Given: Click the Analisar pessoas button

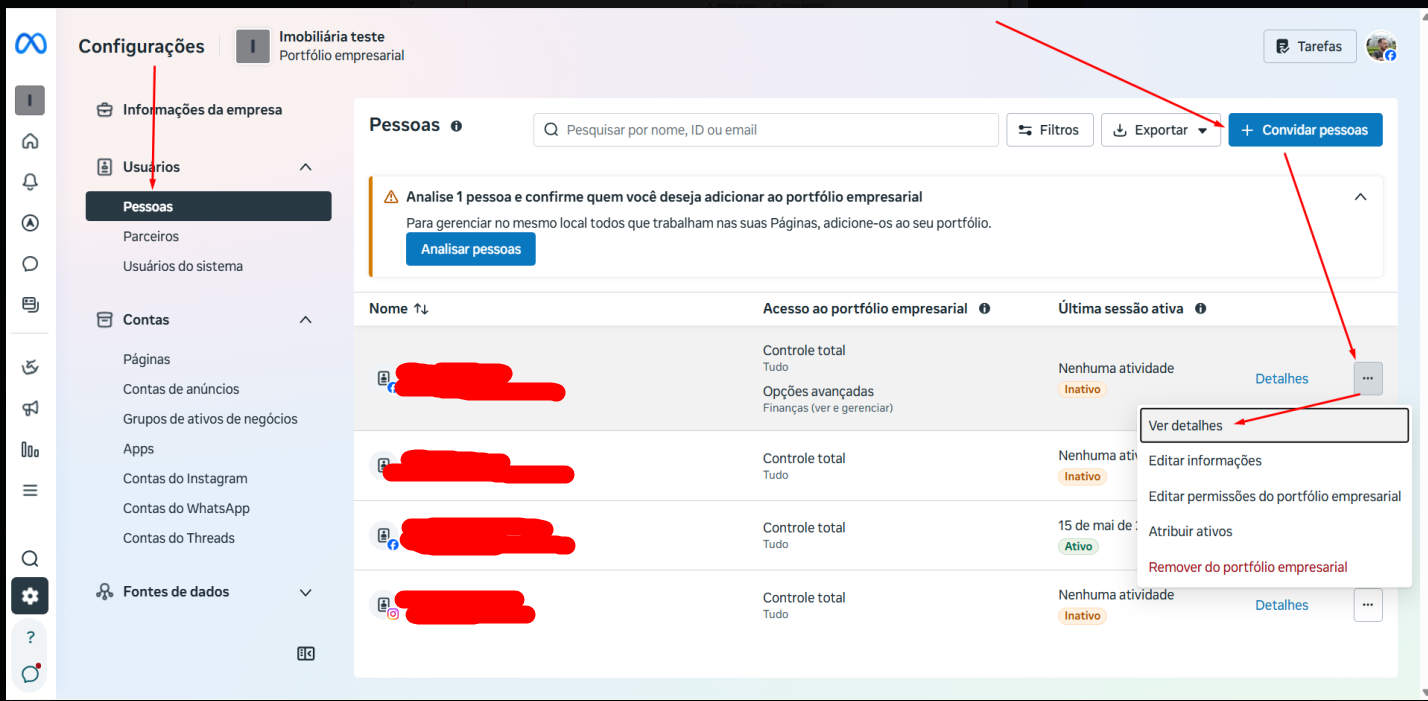Looking at the screenshot, I should pos(471,249).
